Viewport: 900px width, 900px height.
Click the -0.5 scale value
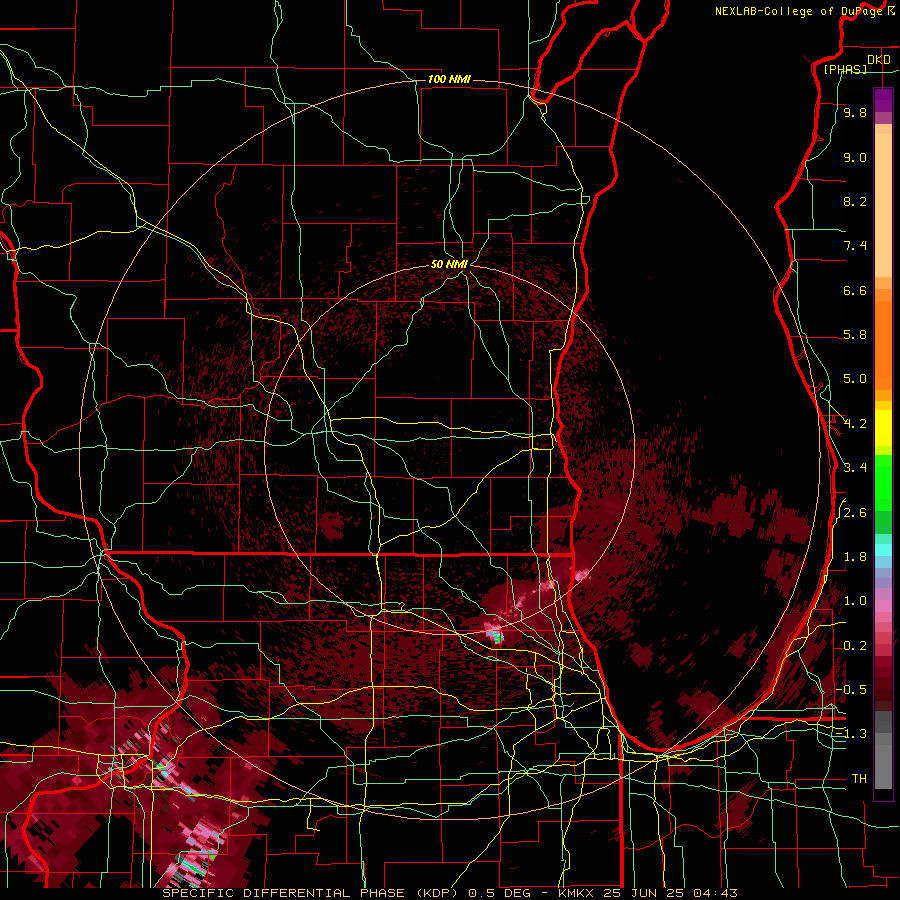[x=852, y=690]
